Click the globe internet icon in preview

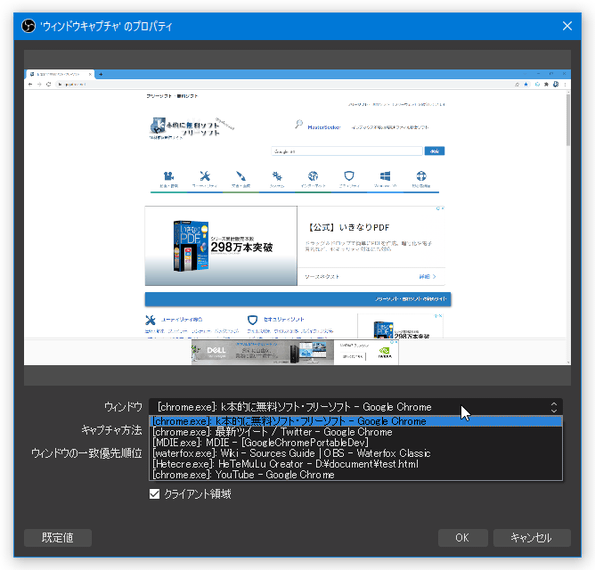pyautogui.click(x=313, y=176)
